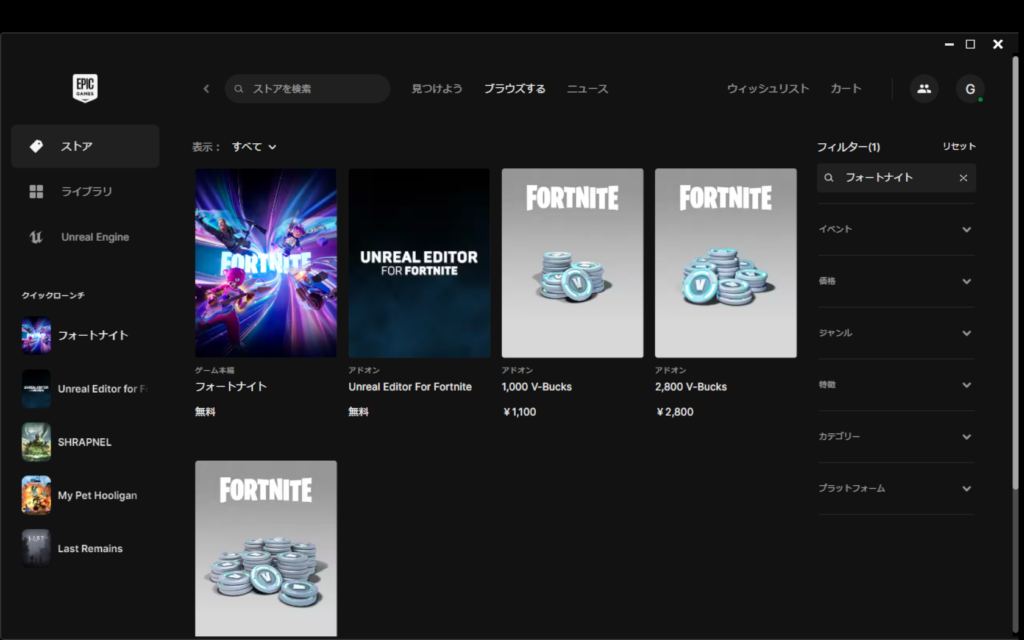Launch Unreal Editor for Fortnite quick launch icon
The width and height of the screenshot is (1024, 640).
coord(36,389)
